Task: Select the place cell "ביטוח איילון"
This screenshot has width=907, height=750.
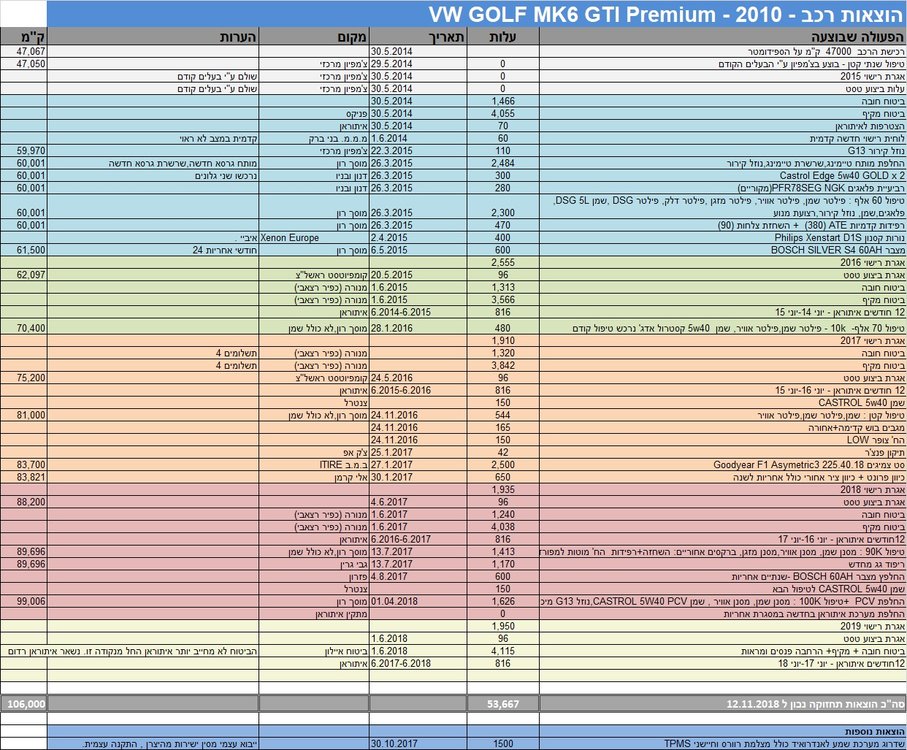Action: pyautogui.click(x=314, y=651)
